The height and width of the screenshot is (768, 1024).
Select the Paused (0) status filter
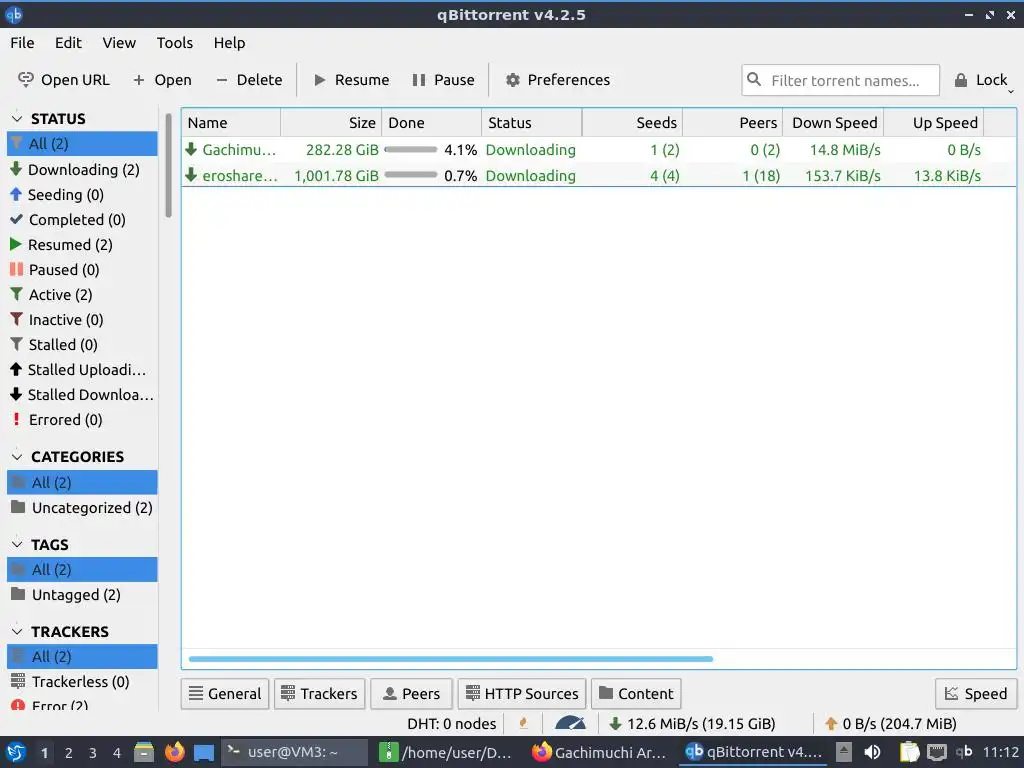82,270
